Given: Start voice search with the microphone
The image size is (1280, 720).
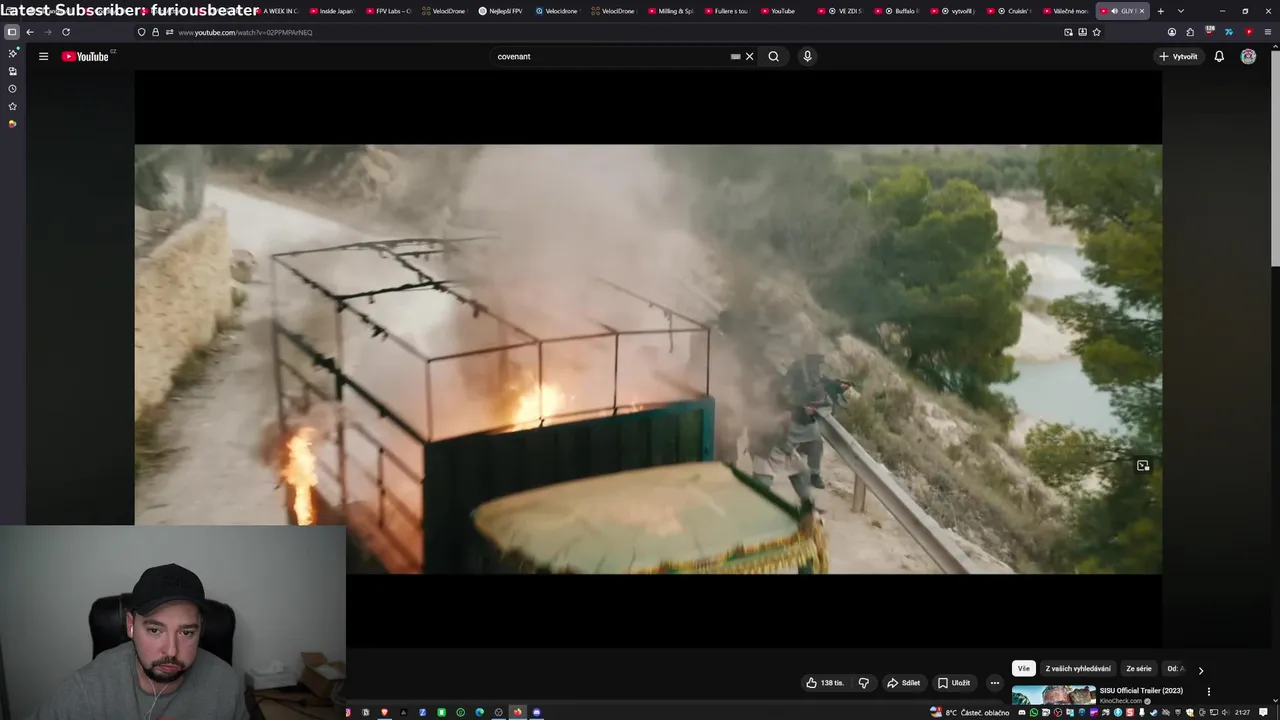Looking at the screenshot, I should [x=807, y=56].
